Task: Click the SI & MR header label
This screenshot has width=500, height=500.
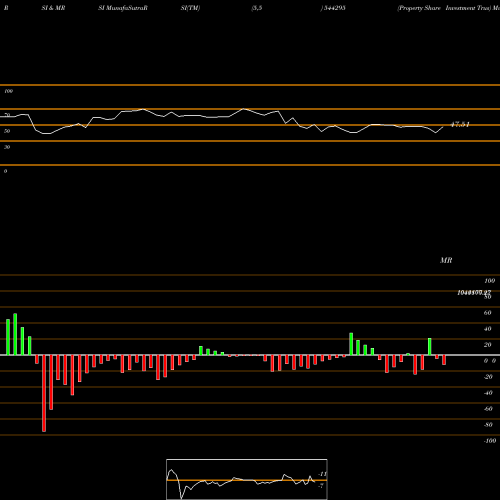Action: point(53,8)
